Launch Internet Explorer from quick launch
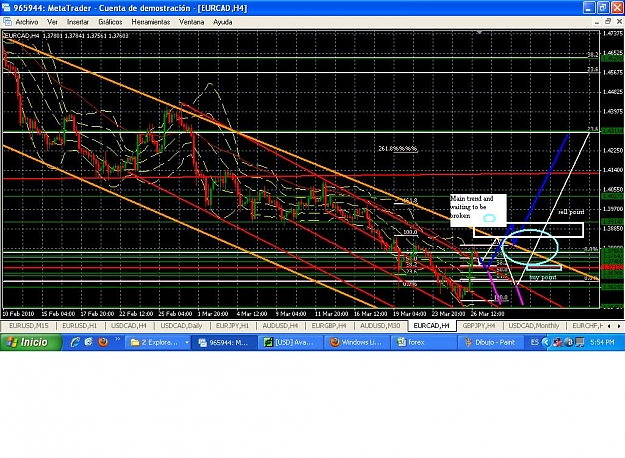 pyautogui.click(x=75, y=342)
